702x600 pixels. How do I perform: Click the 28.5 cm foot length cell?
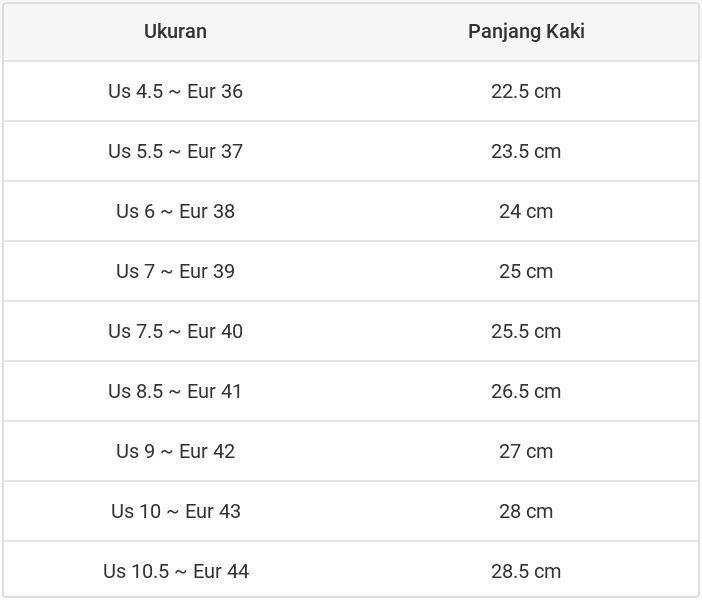(526, 571)
